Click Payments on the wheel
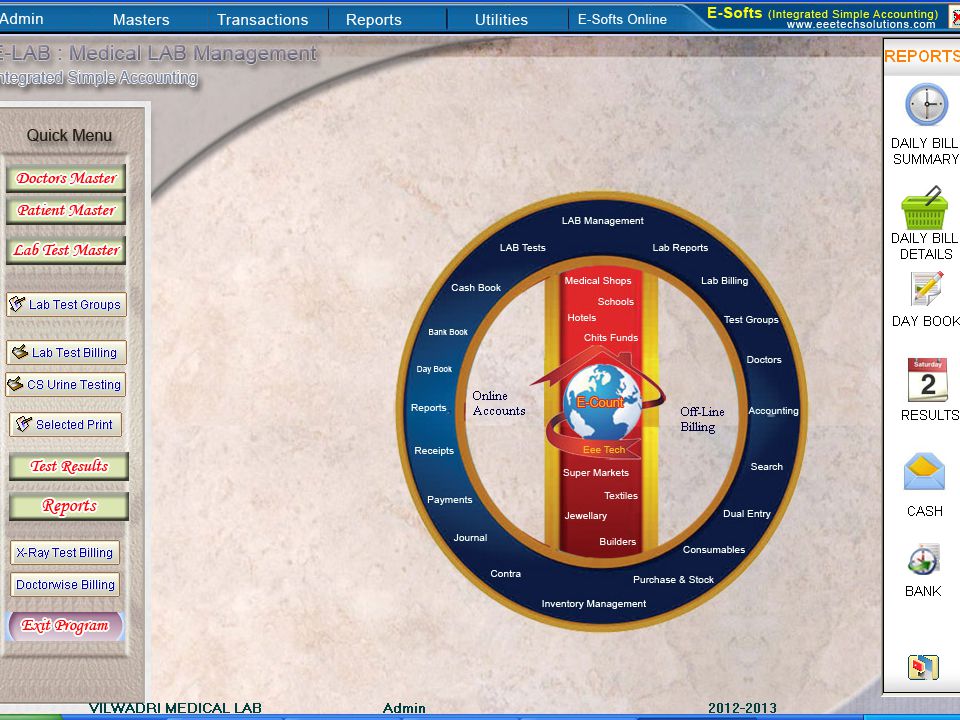The width and height of the screenshot is (960, 720). click(x=449, y=500)
